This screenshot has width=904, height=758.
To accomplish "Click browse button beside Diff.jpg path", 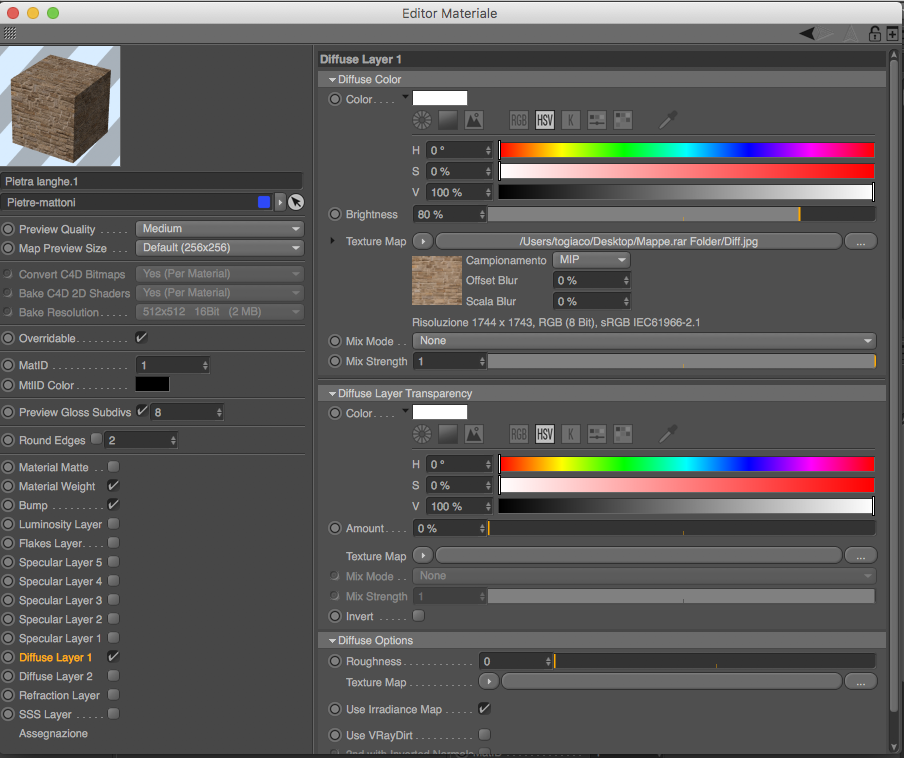I will click(x=860, y=241).
